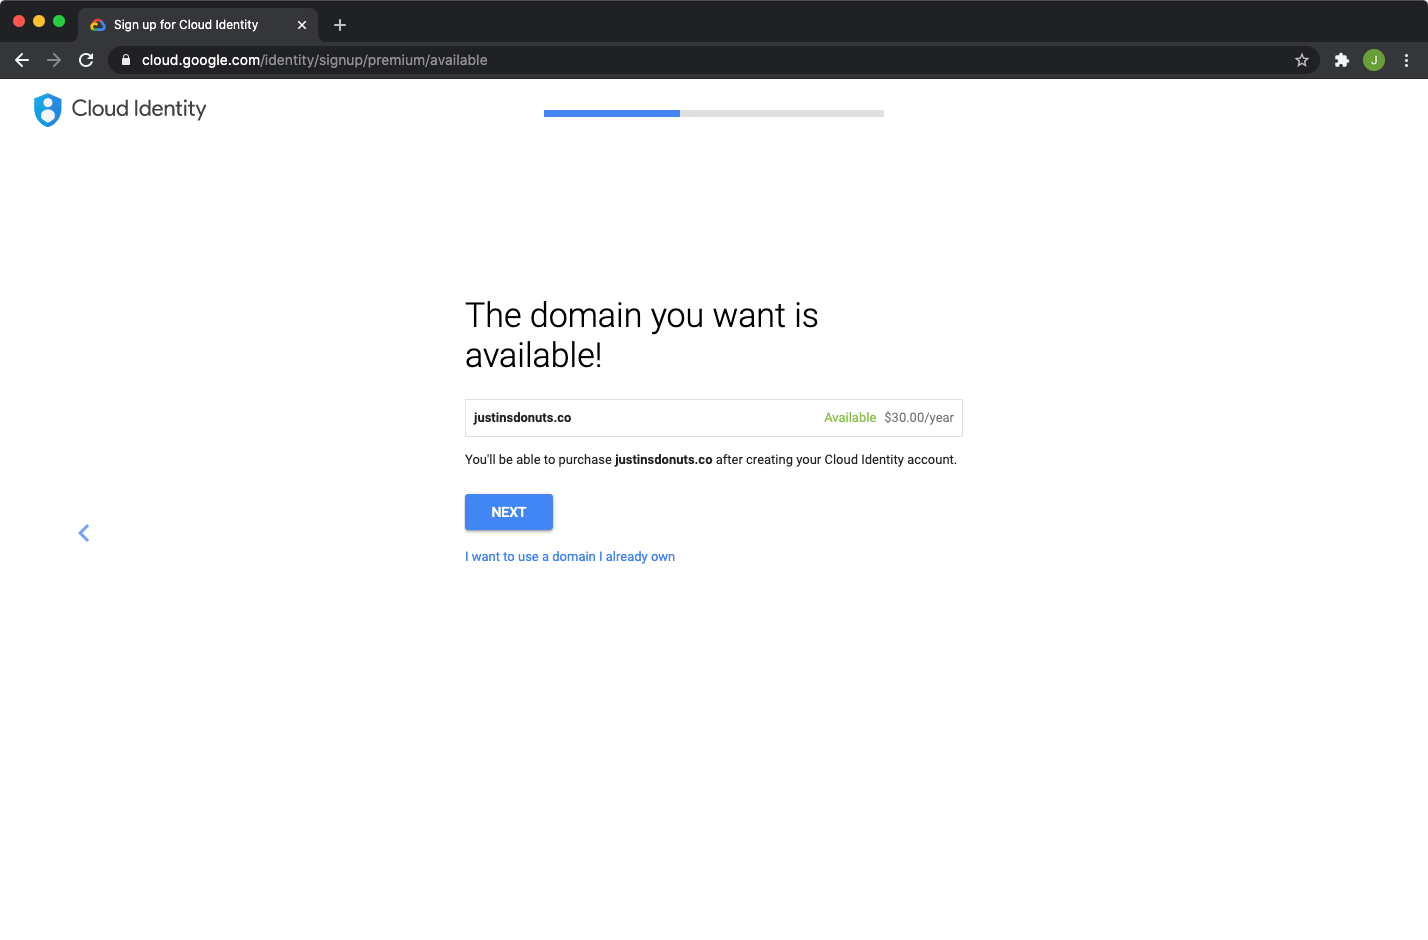Click the green Available status text

point(850,418)
